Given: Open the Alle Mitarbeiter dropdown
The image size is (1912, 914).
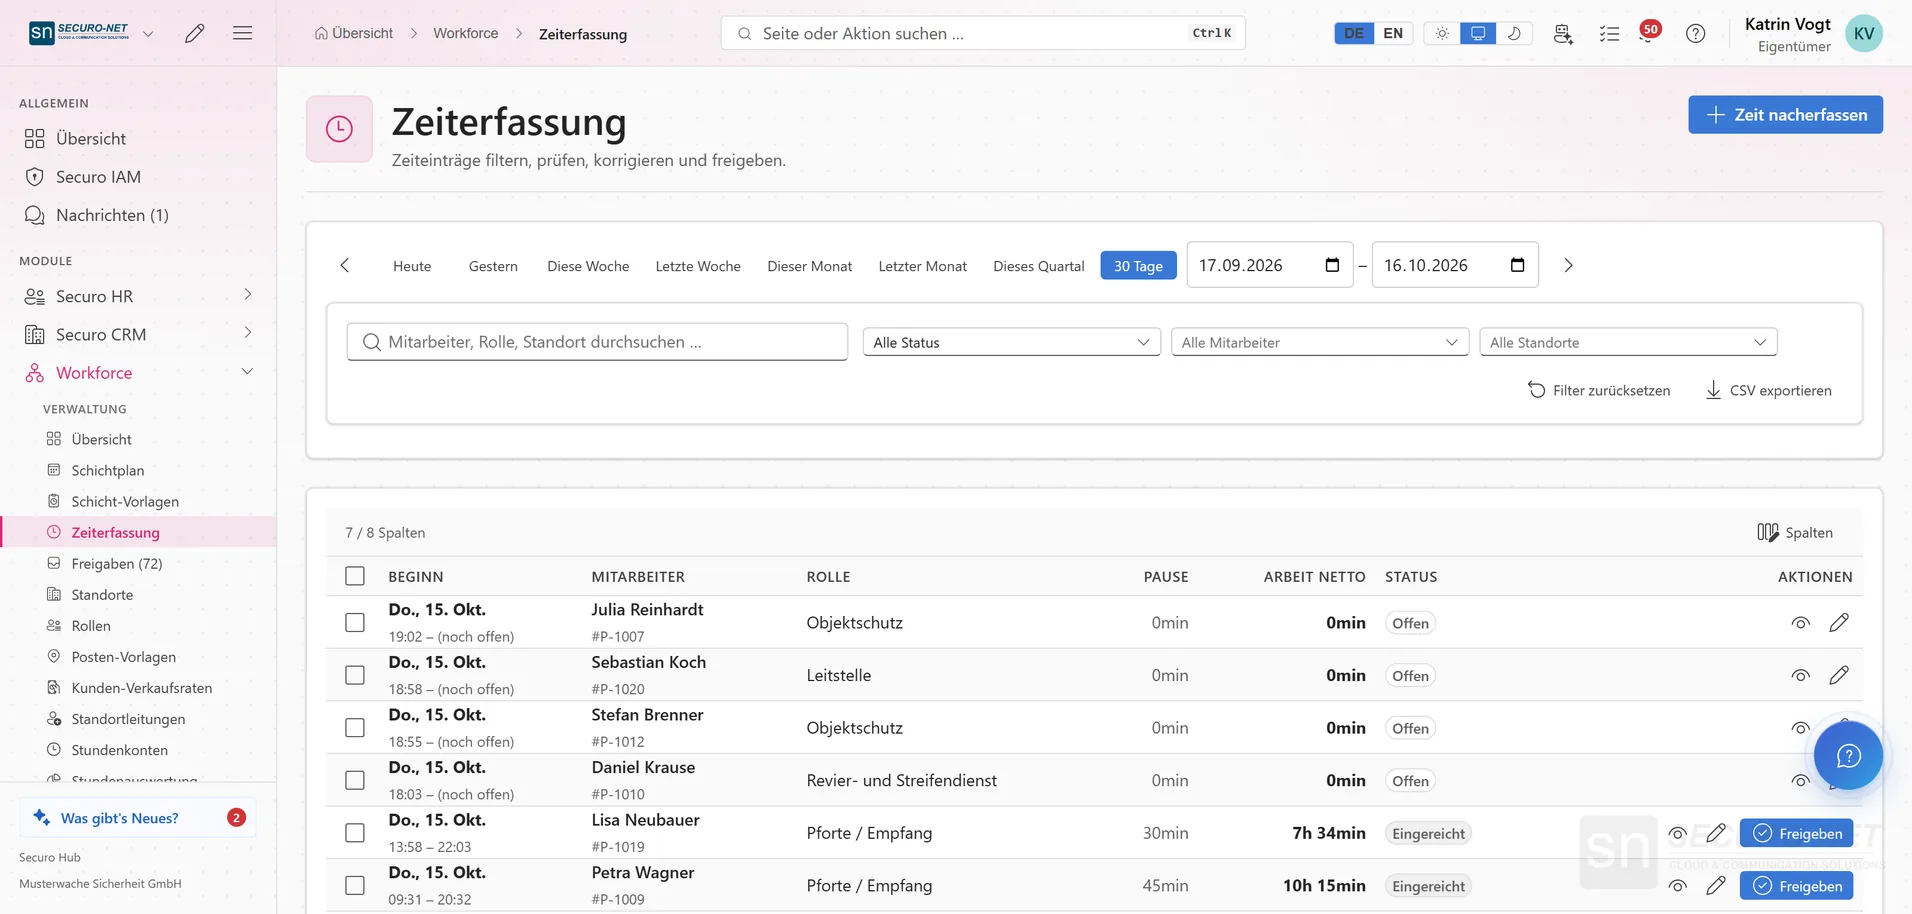Looking at the screenshot, I should click(x=1320, y=342).
